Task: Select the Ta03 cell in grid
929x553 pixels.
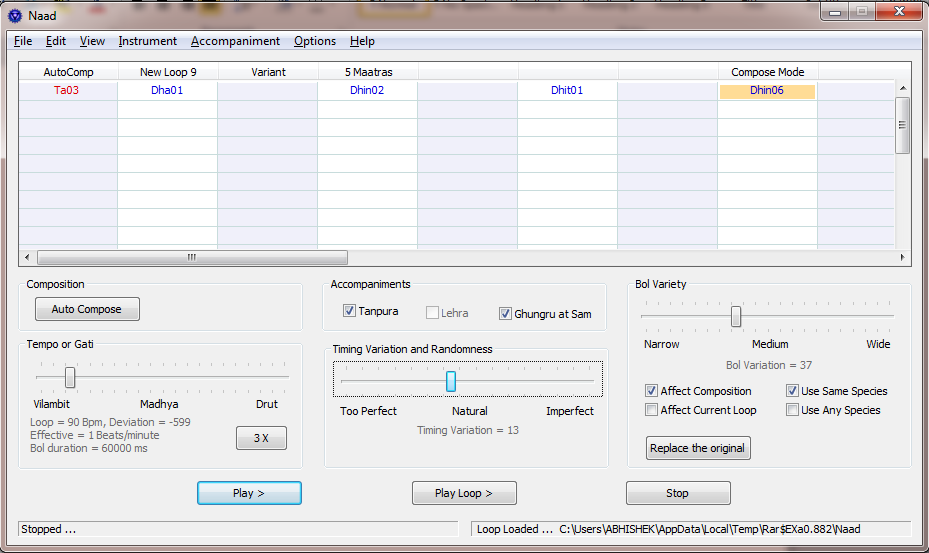Action: [66, 90]
